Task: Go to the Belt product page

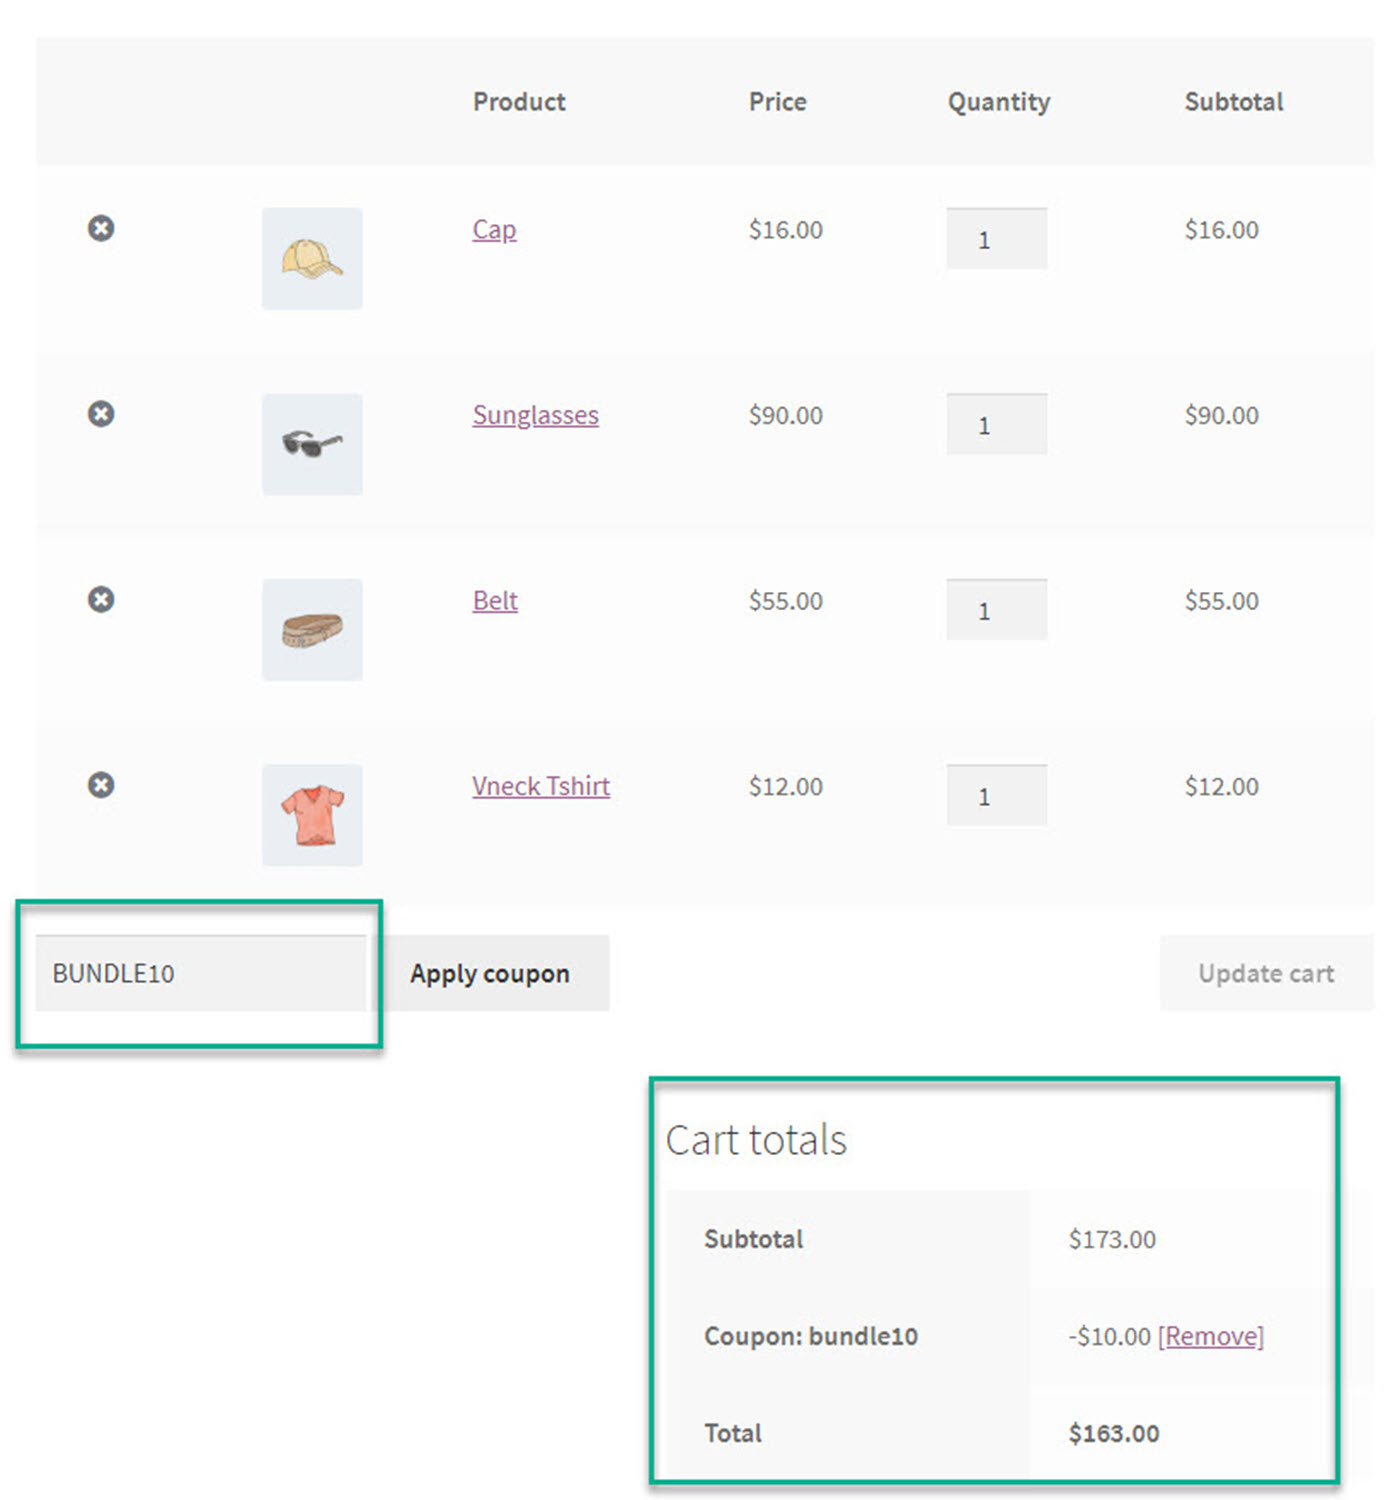Action: click(x=494, y=600)
